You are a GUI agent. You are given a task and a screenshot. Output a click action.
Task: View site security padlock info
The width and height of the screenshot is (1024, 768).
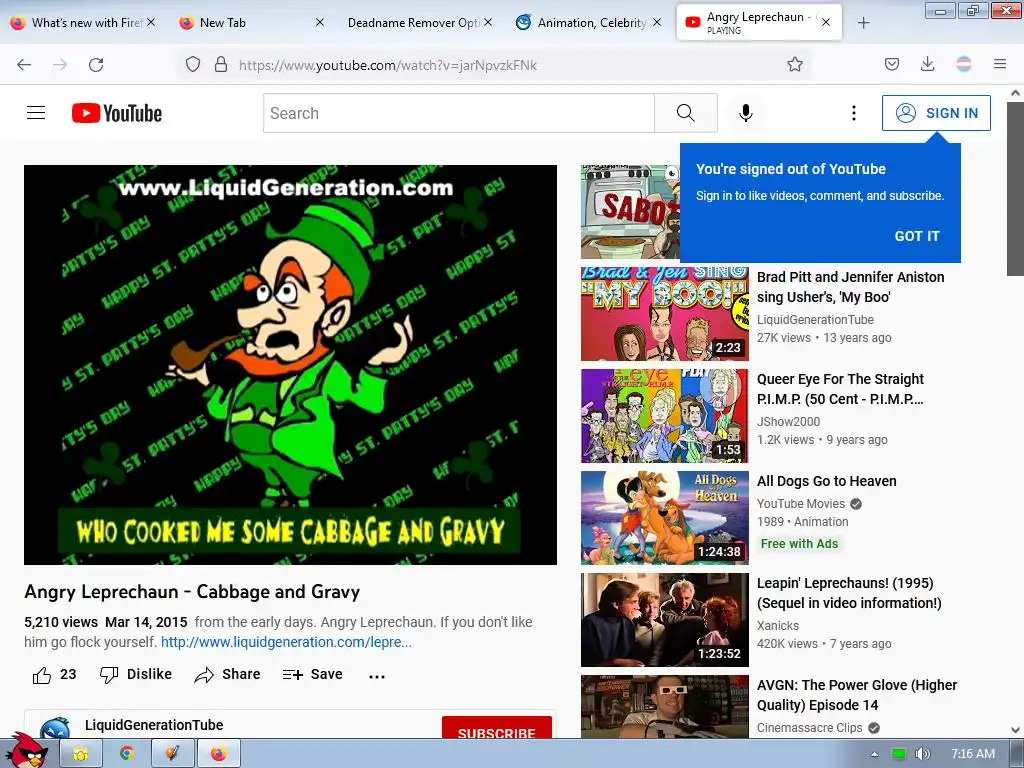(221, 64)
